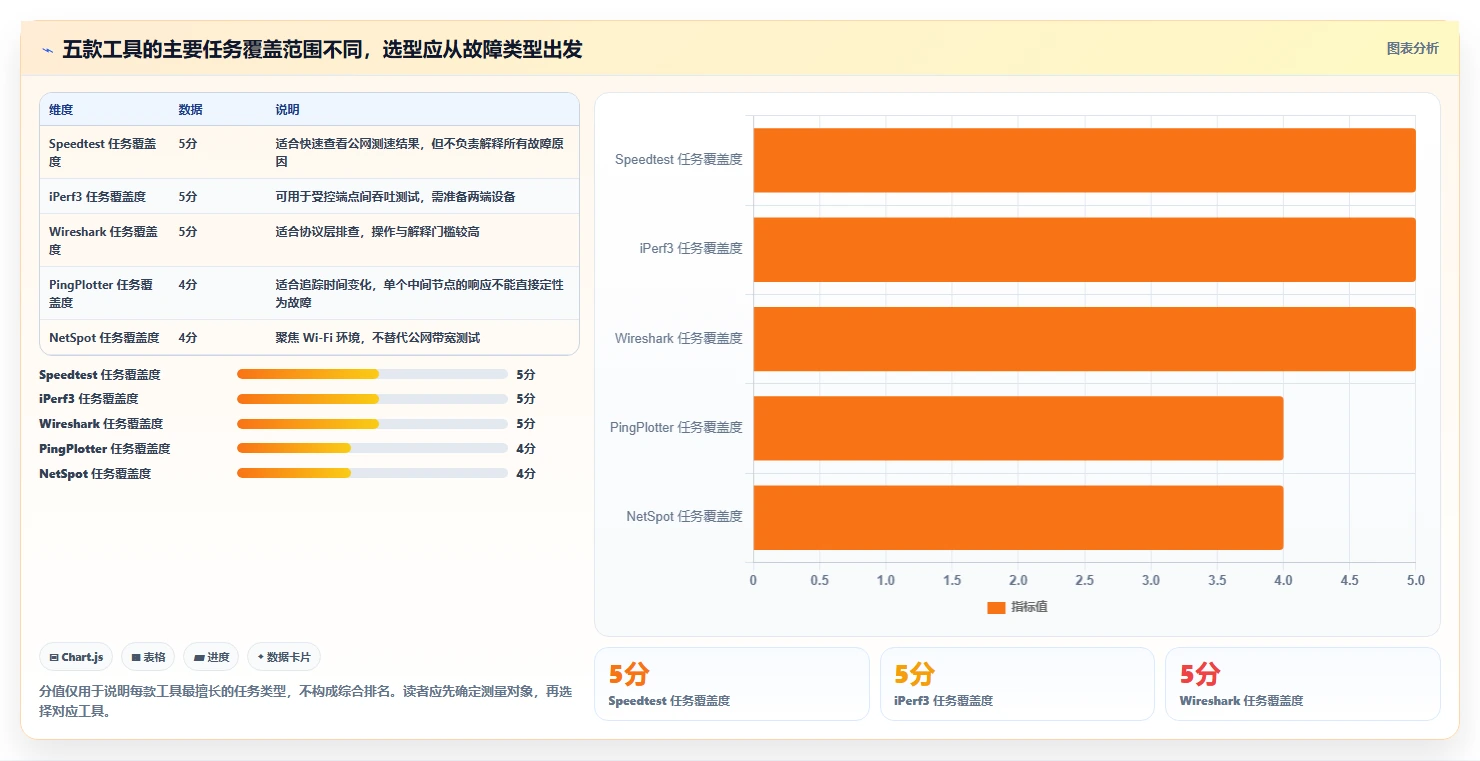
Task: Click the Wireshark 任务覆盖度 progress bar
Action: 372,424
